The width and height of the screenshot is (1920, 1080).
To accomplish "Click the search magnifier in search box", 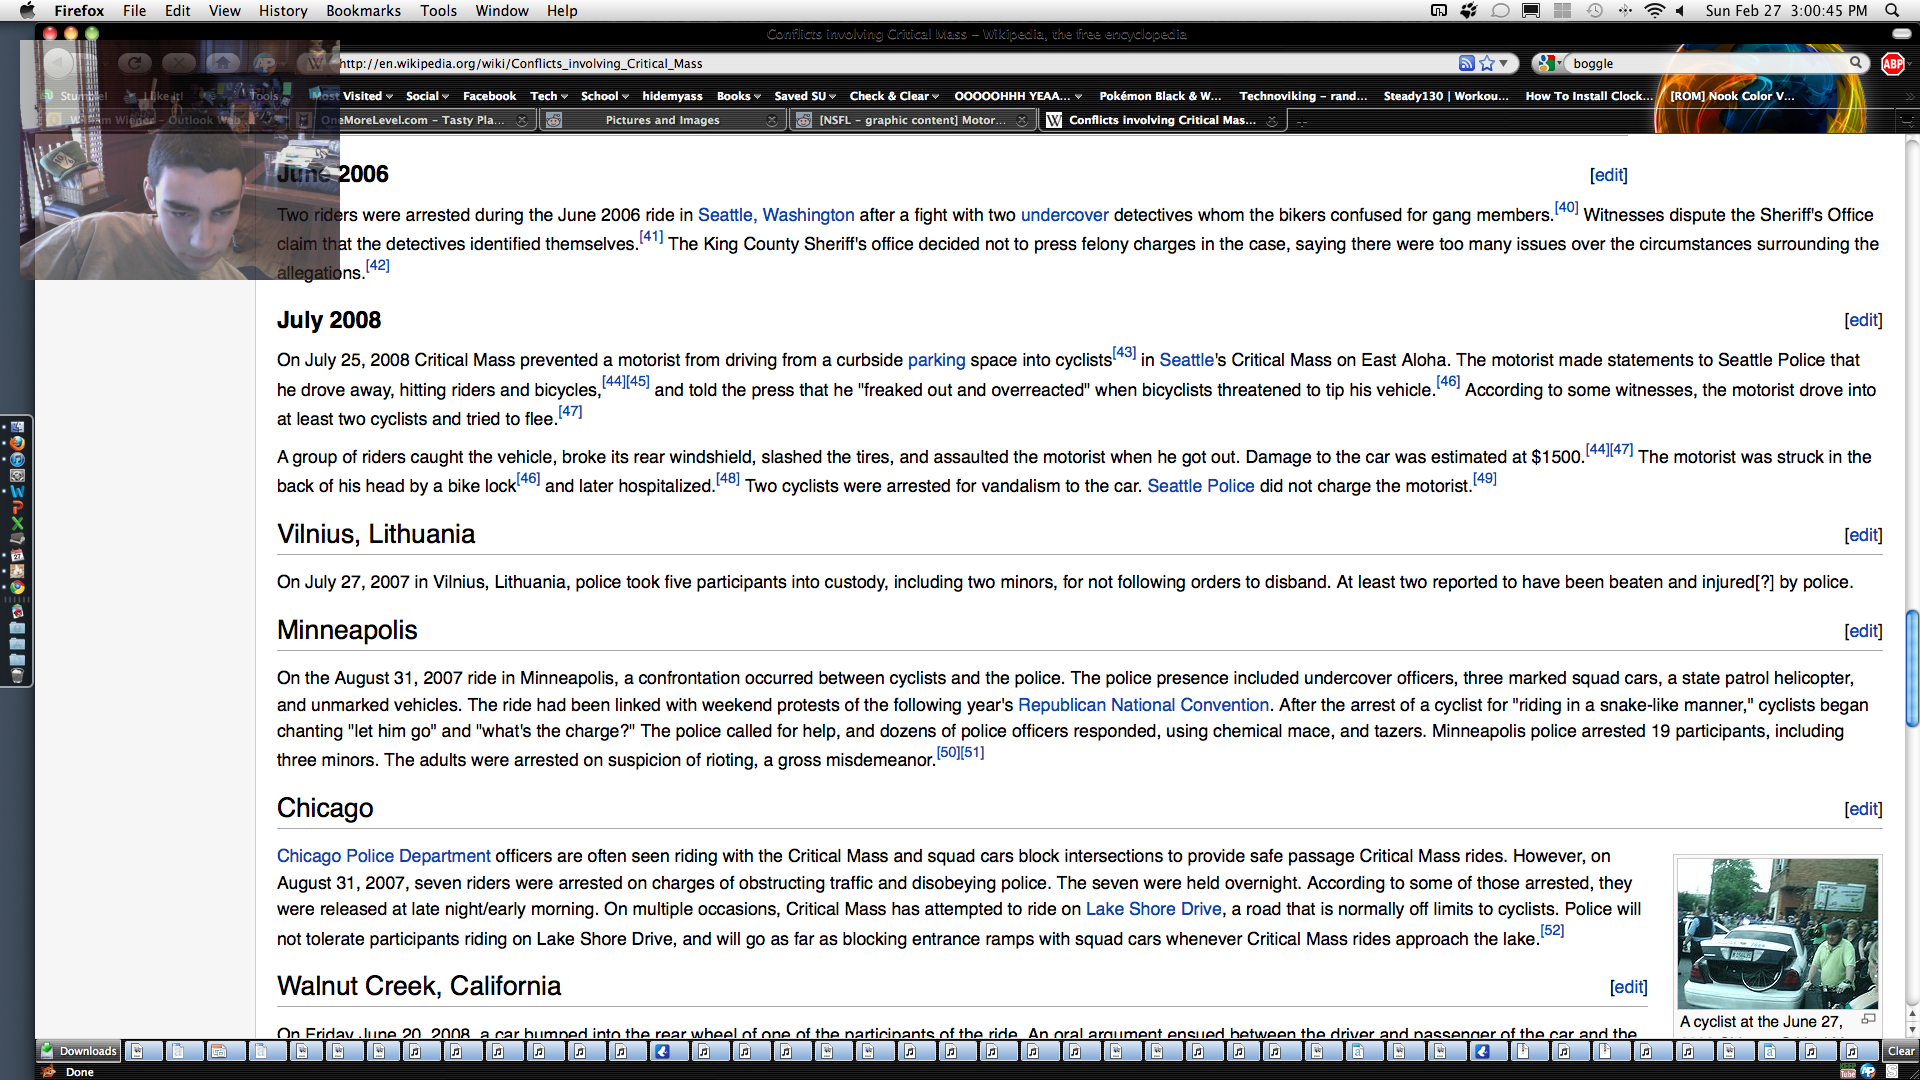I will [1856, 63].
